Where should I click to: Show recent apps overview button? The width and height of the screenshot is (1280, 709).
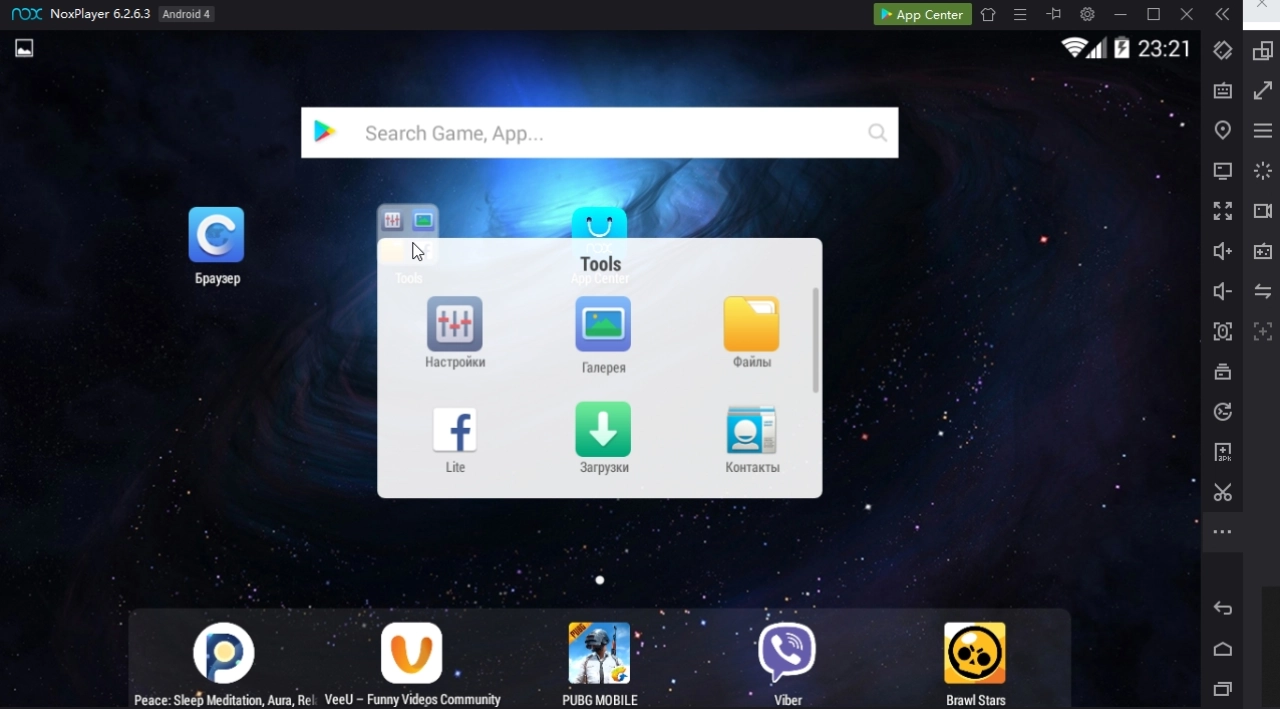[x=1222, y=689]
